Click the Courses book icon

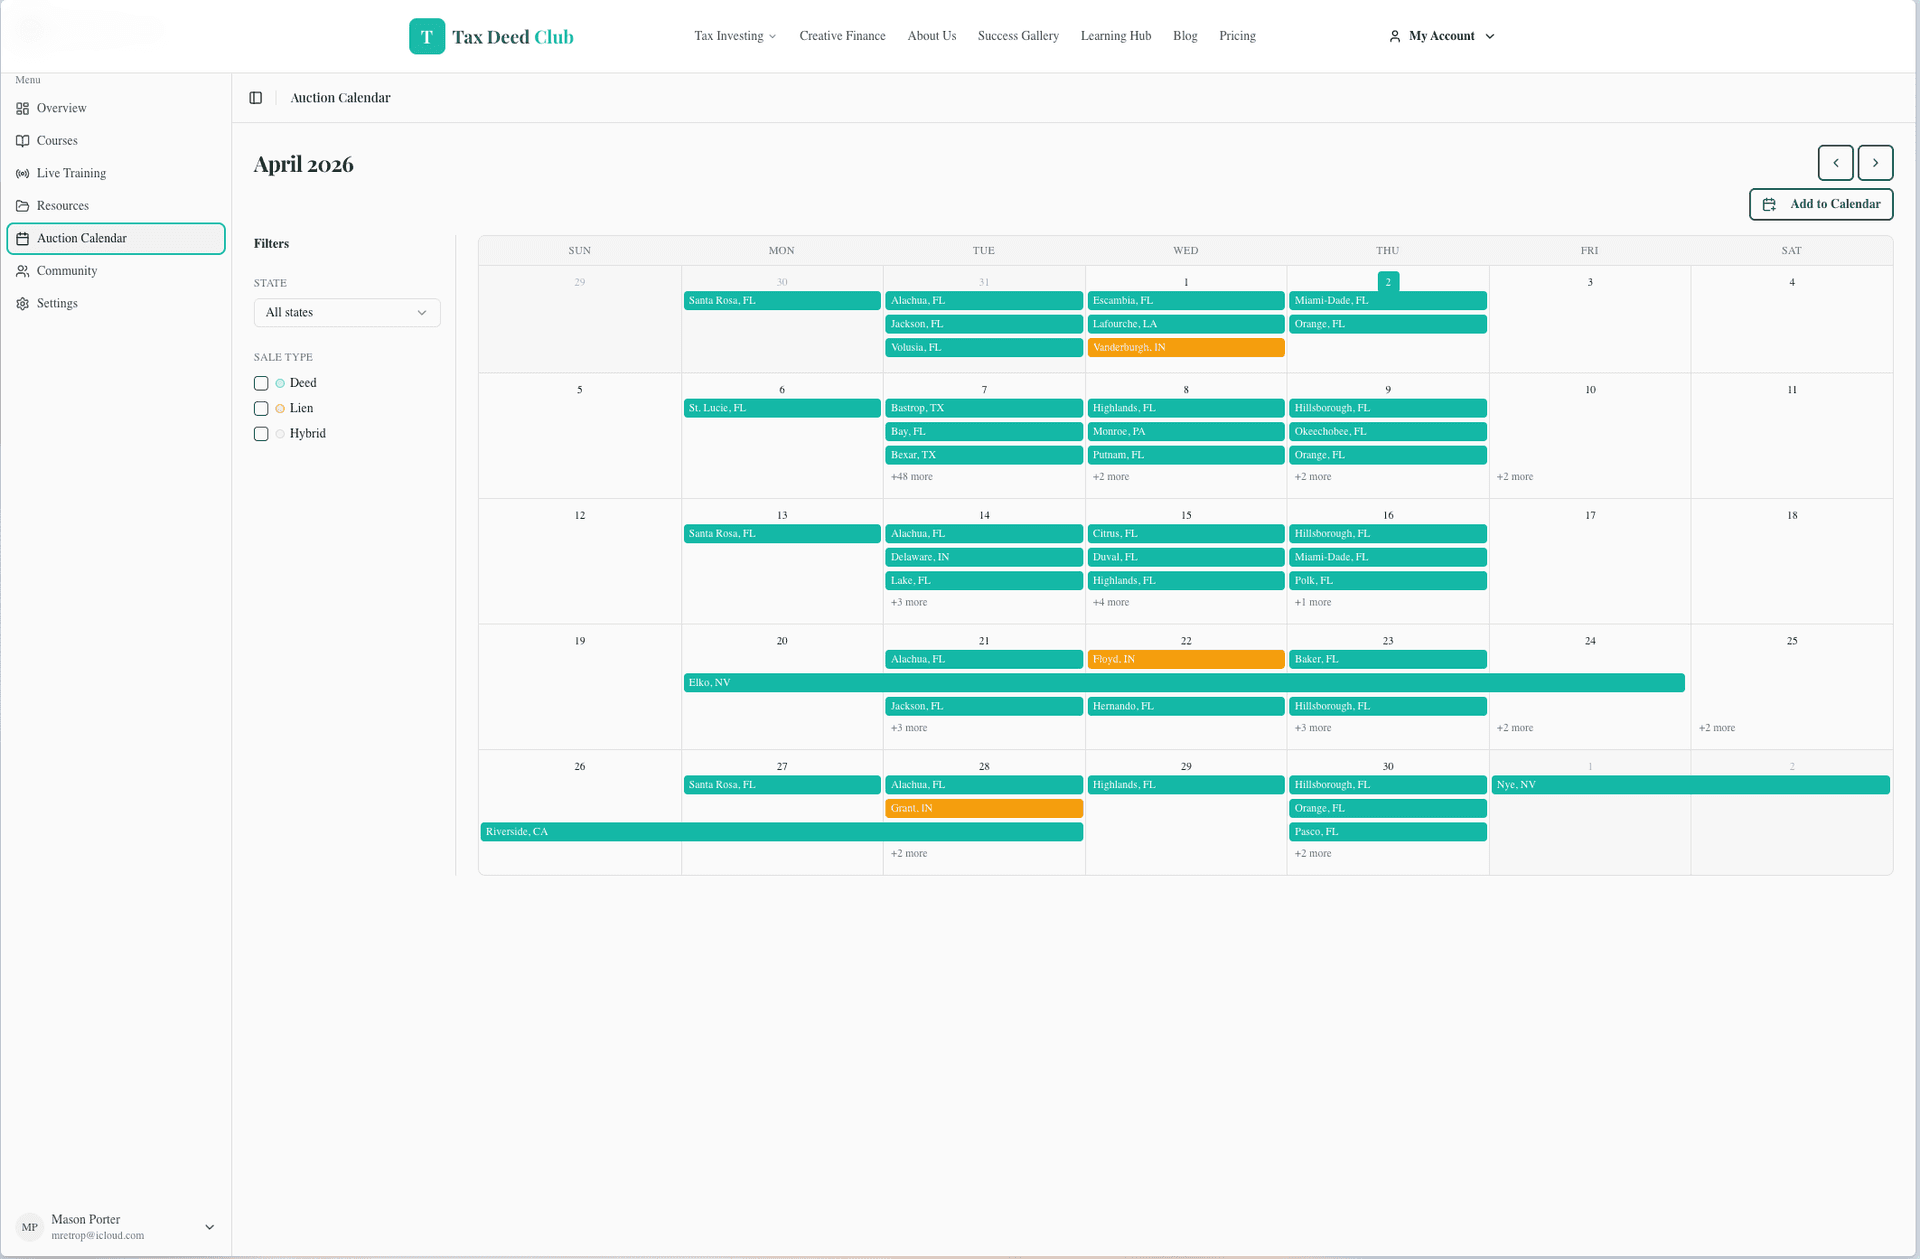point(22,141)
